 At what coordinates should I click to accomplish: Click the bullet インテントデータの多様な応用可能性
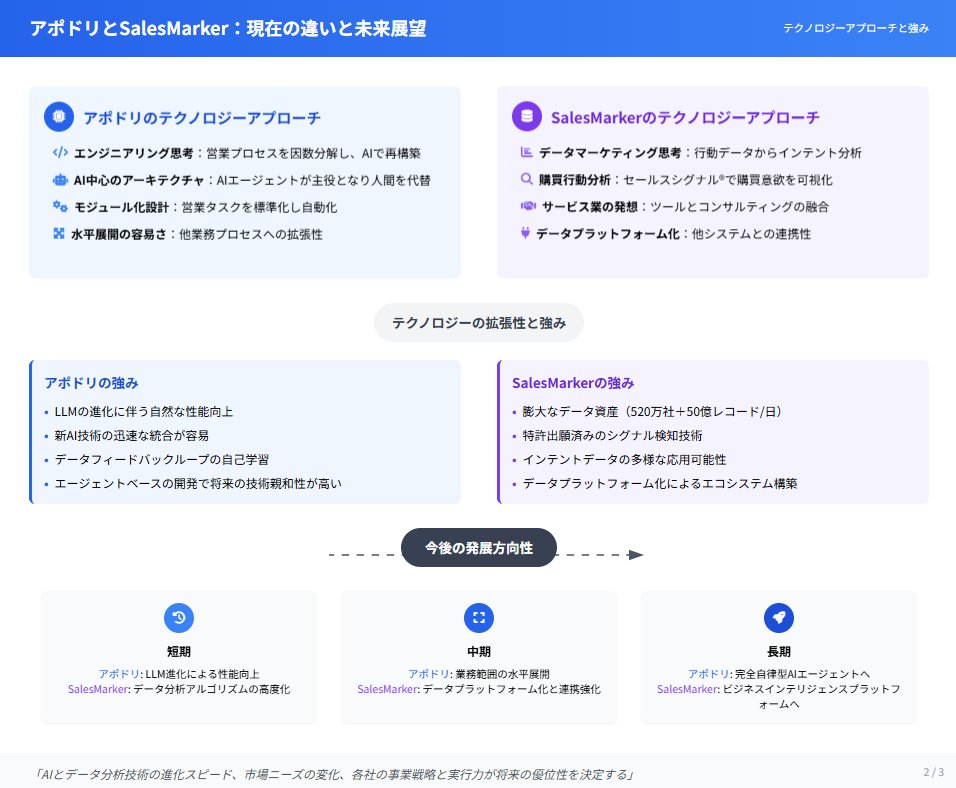click(624, 459)
